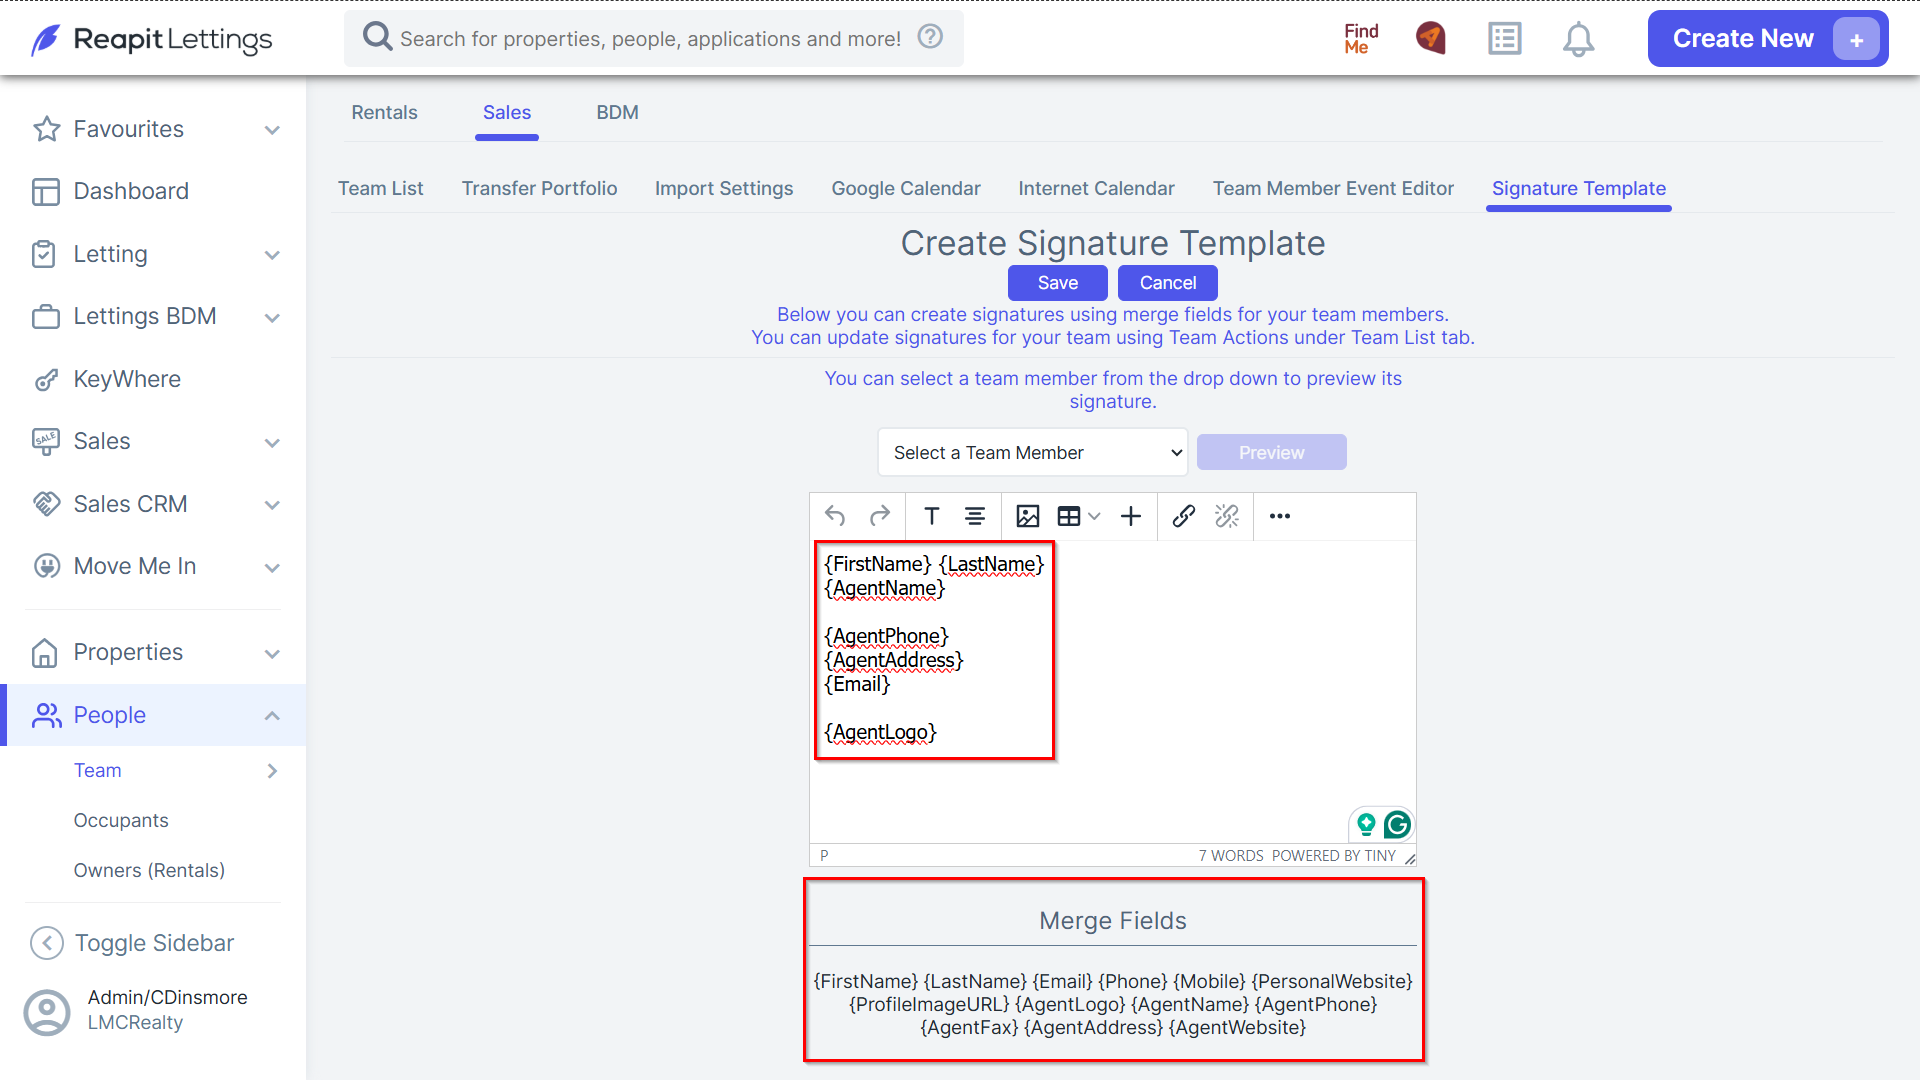The image size is (1920, 1080).
Task: Click the redo arrow in editor toolbar
Action: 880,516
